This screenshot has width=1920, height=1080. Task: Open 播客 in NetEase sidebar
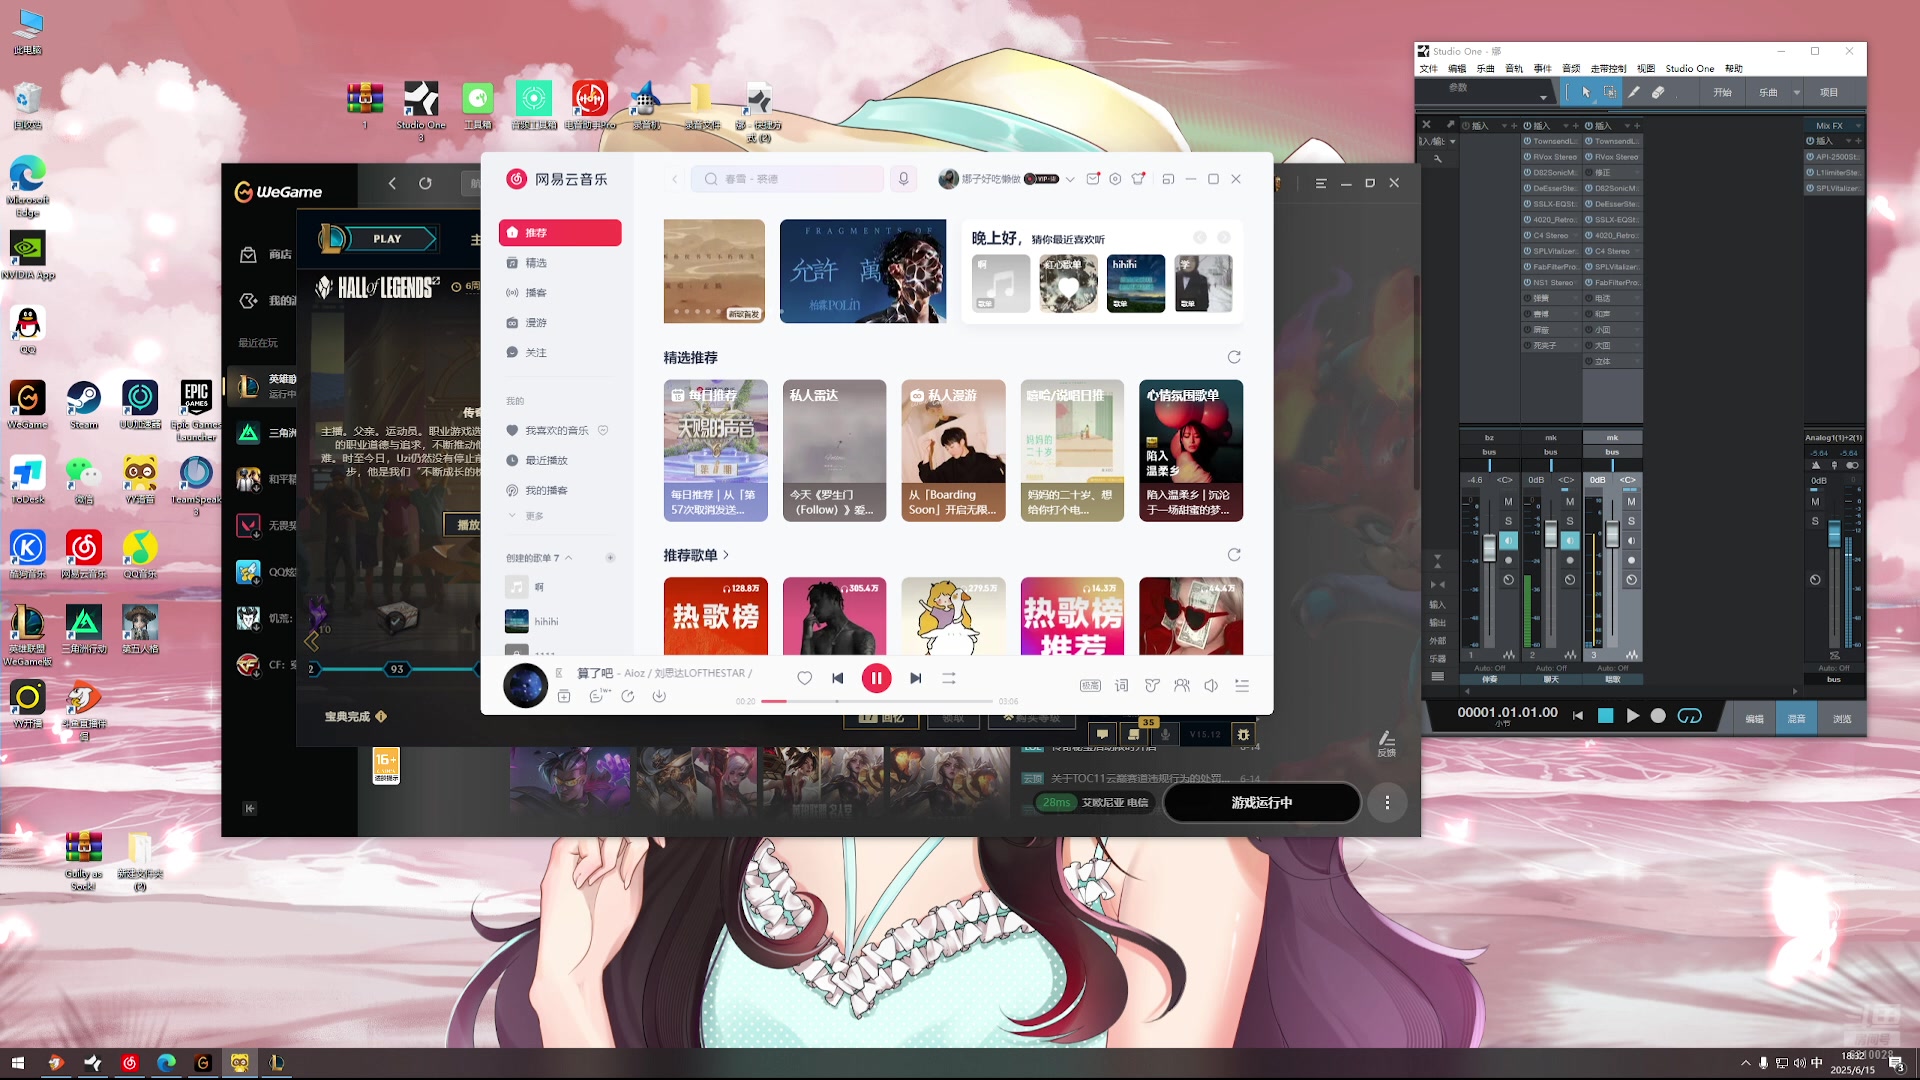[x=560, y=293]
